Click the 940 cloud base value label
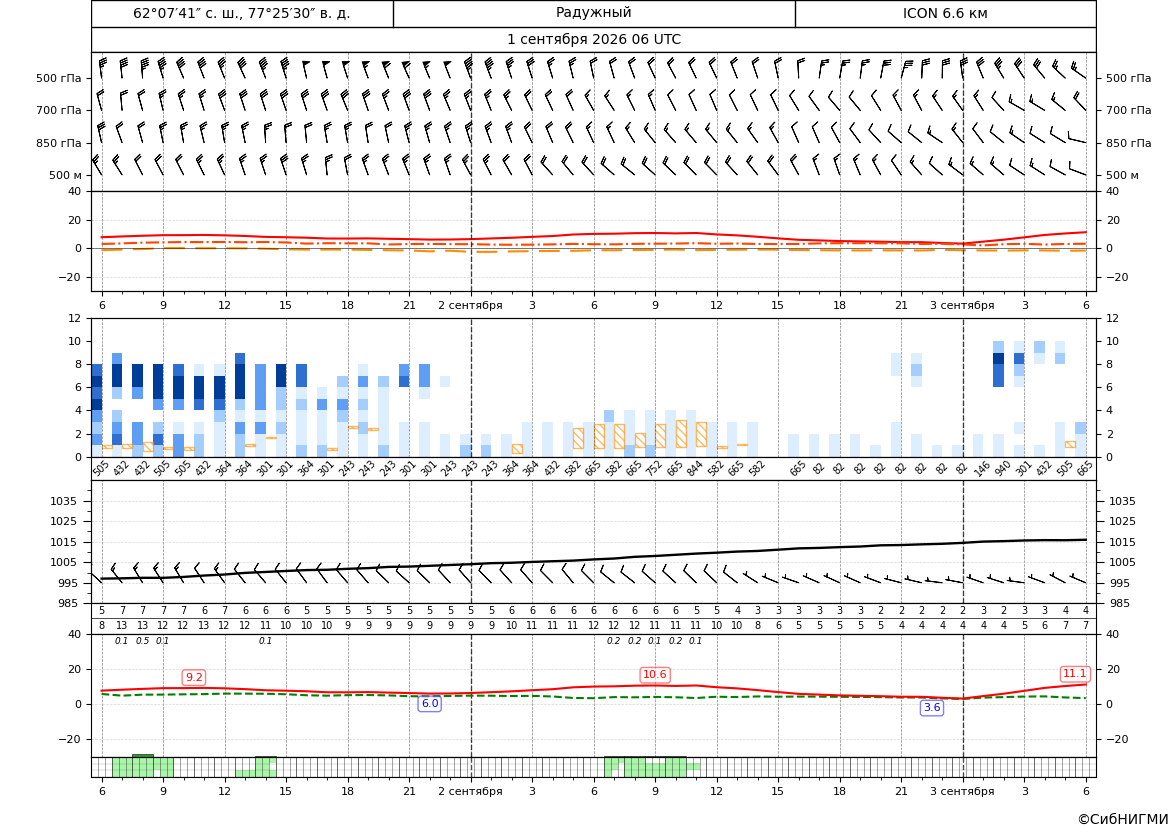This screenshot has height=827, width=1169. click(x=1002, y=469)
